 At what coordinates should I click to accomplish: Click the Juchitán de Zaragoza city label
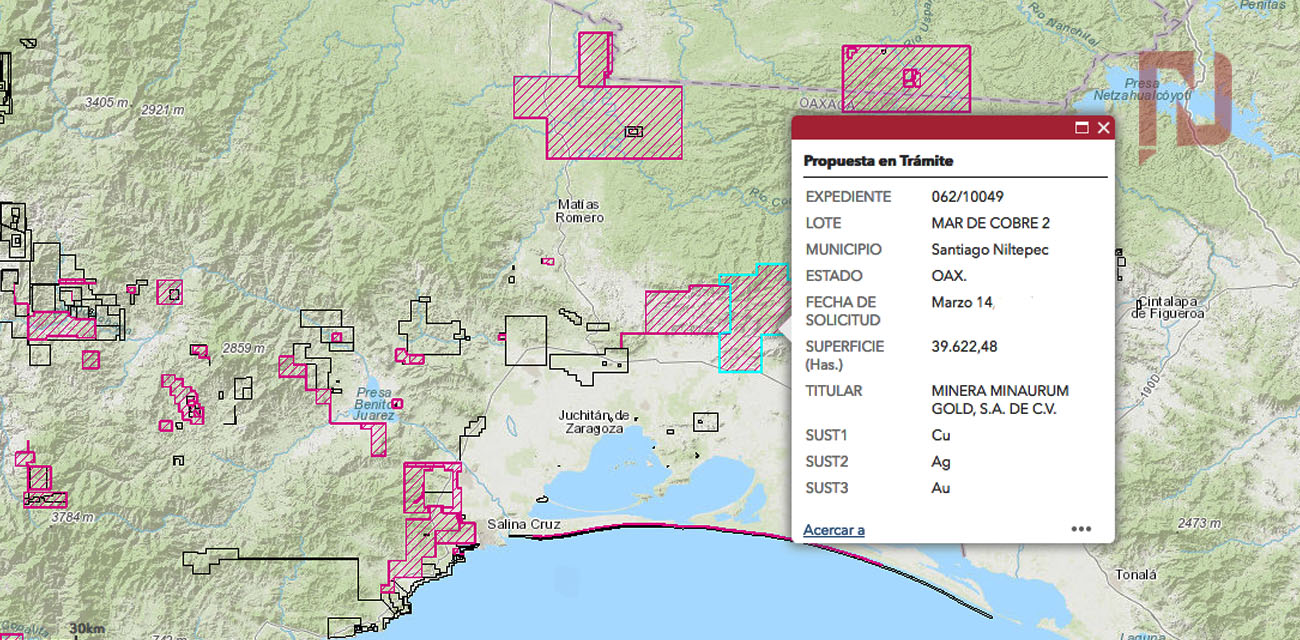[593, 421]
